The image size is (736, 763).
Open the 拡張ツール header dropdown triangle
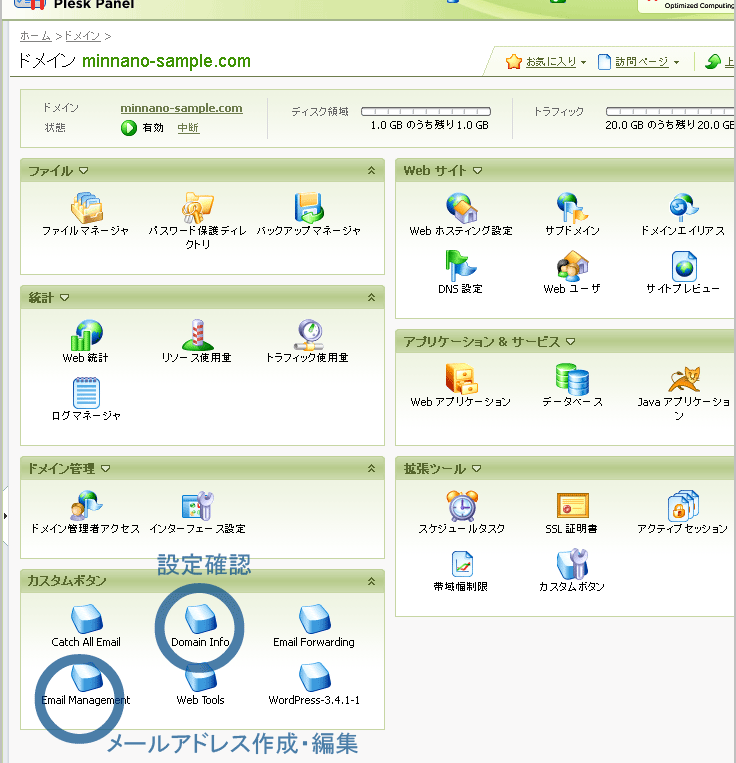tap(477, 469)
